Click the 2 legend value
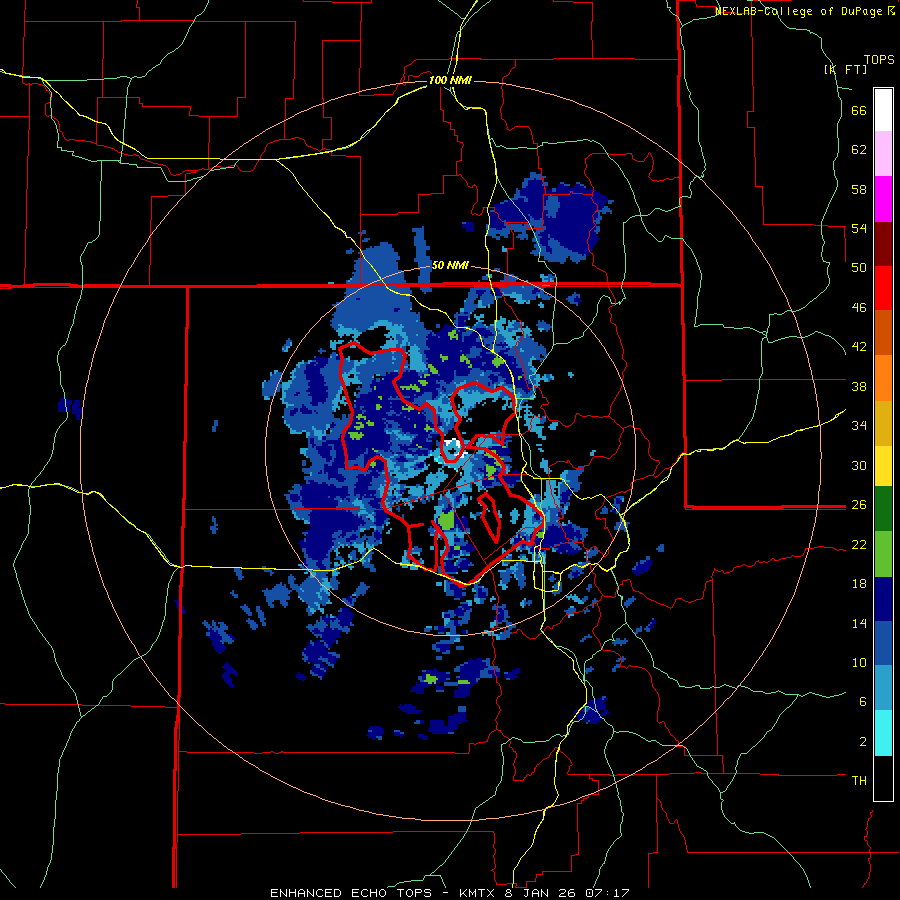900x900 pixels. point(863,742)
